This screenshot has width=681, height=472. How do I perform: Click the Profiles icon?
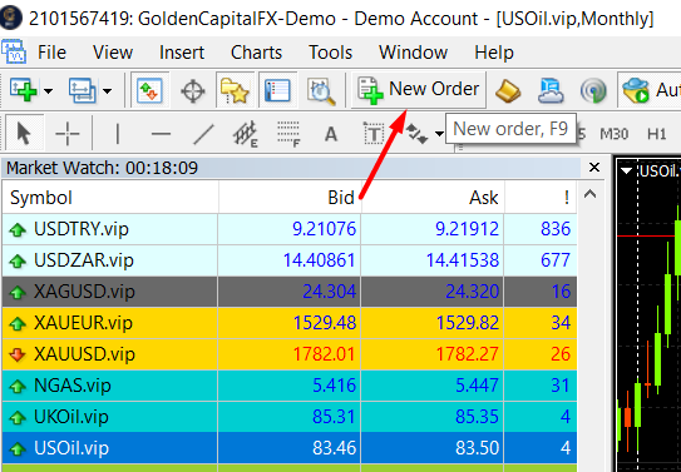[83, 90]
